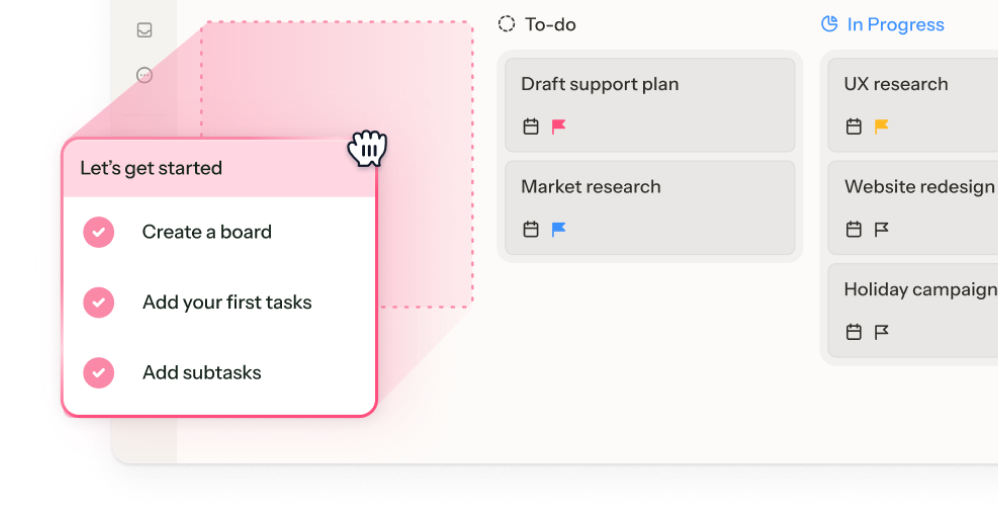Click the yellow flag on UX research

tap(882, 127)
